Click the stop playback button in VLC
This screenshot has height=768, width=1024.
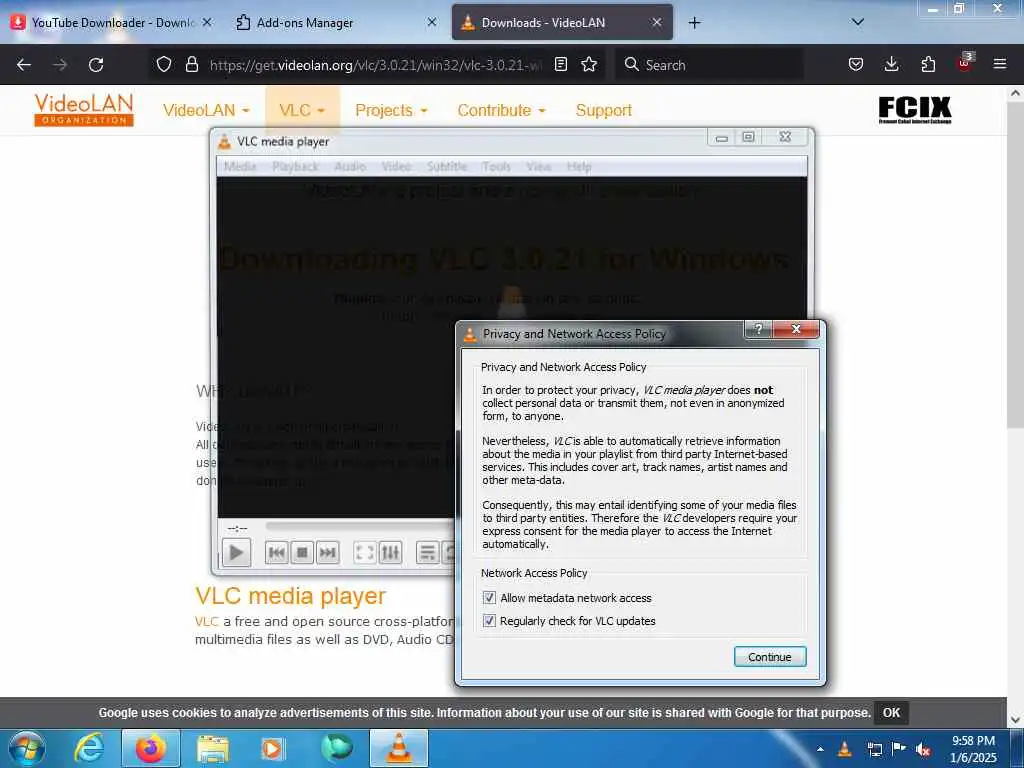[x=302, y=552]
